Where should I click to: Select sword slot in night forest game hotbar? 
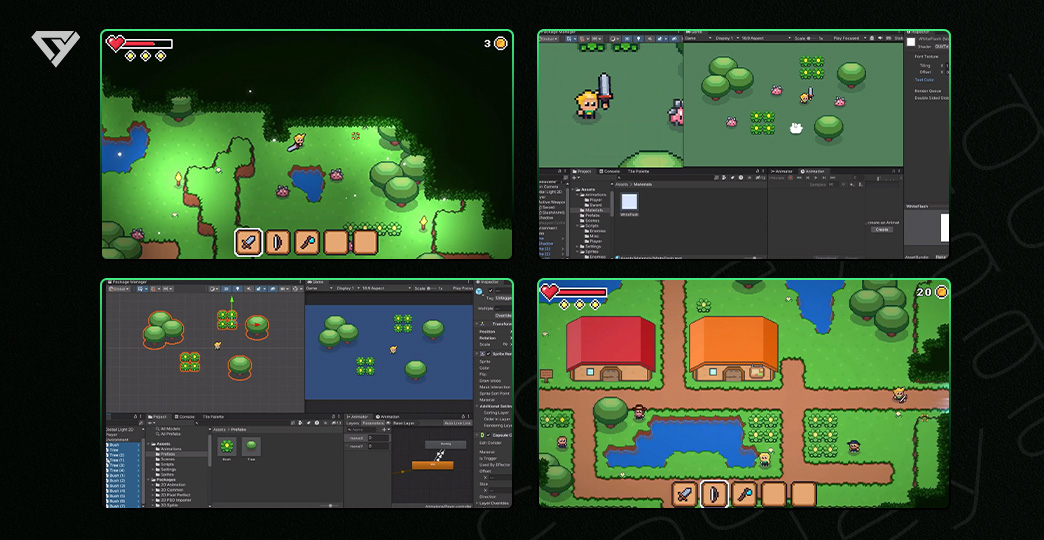[248, 242]
